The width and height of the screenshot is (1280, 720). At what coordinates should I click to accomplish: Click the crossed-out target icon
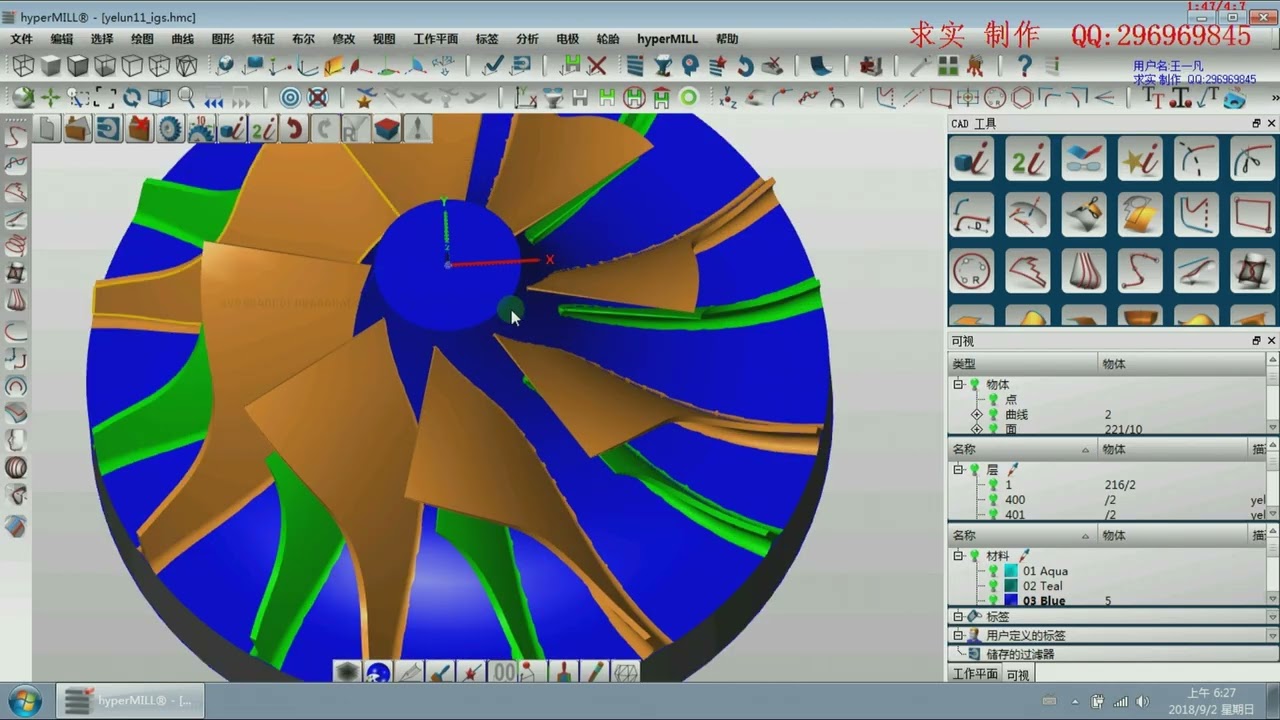[318, 98]
